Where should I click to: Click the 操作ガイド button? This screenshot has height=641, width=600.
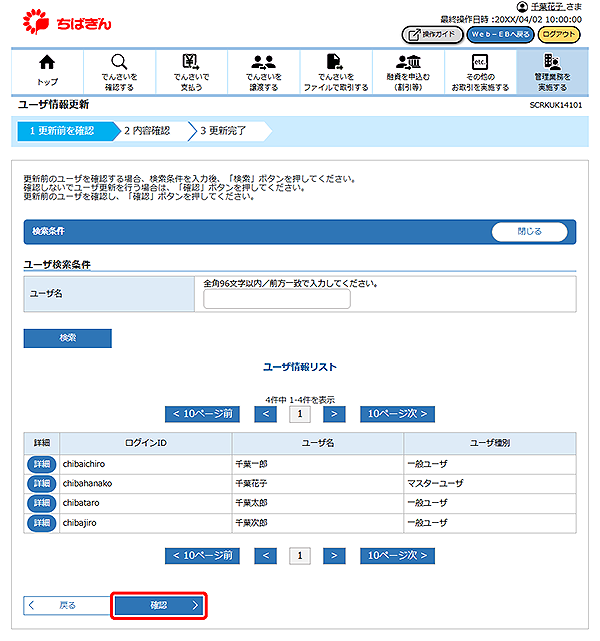(x=431, y=35)
